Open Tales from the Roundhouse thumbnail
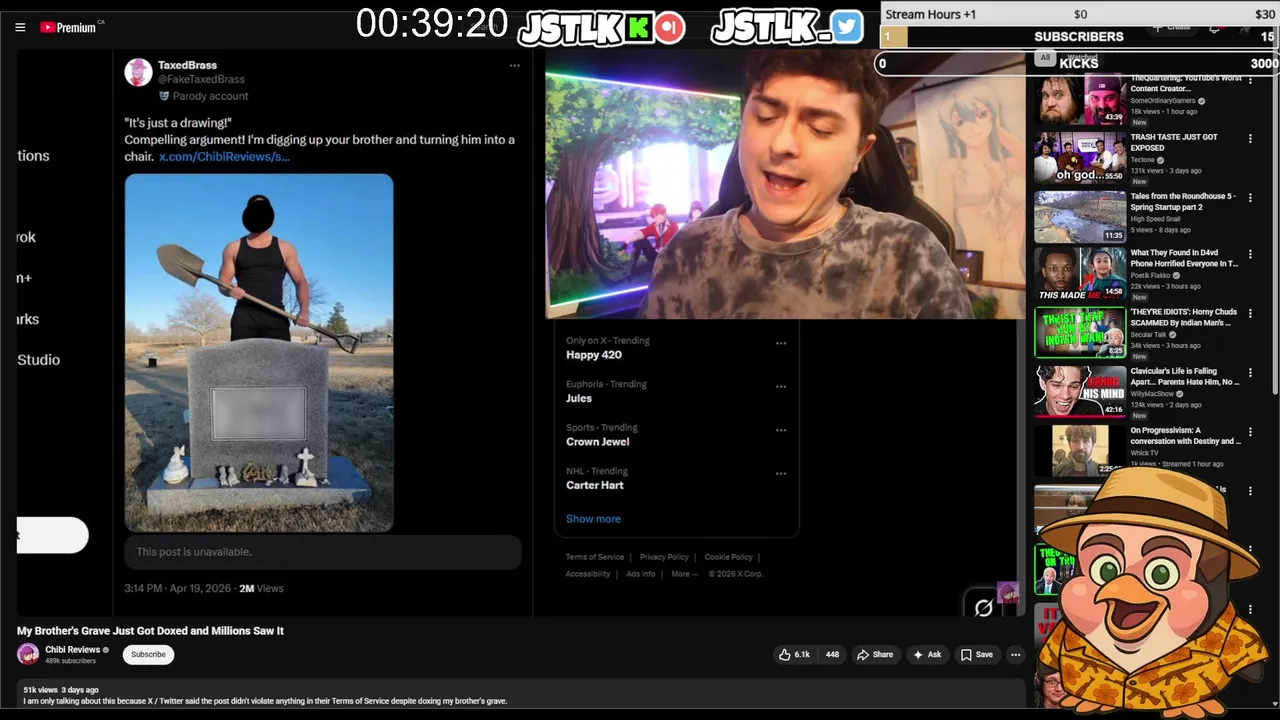The width and height of the screenshot is (1280, 720). click(x=1080, y=217)
